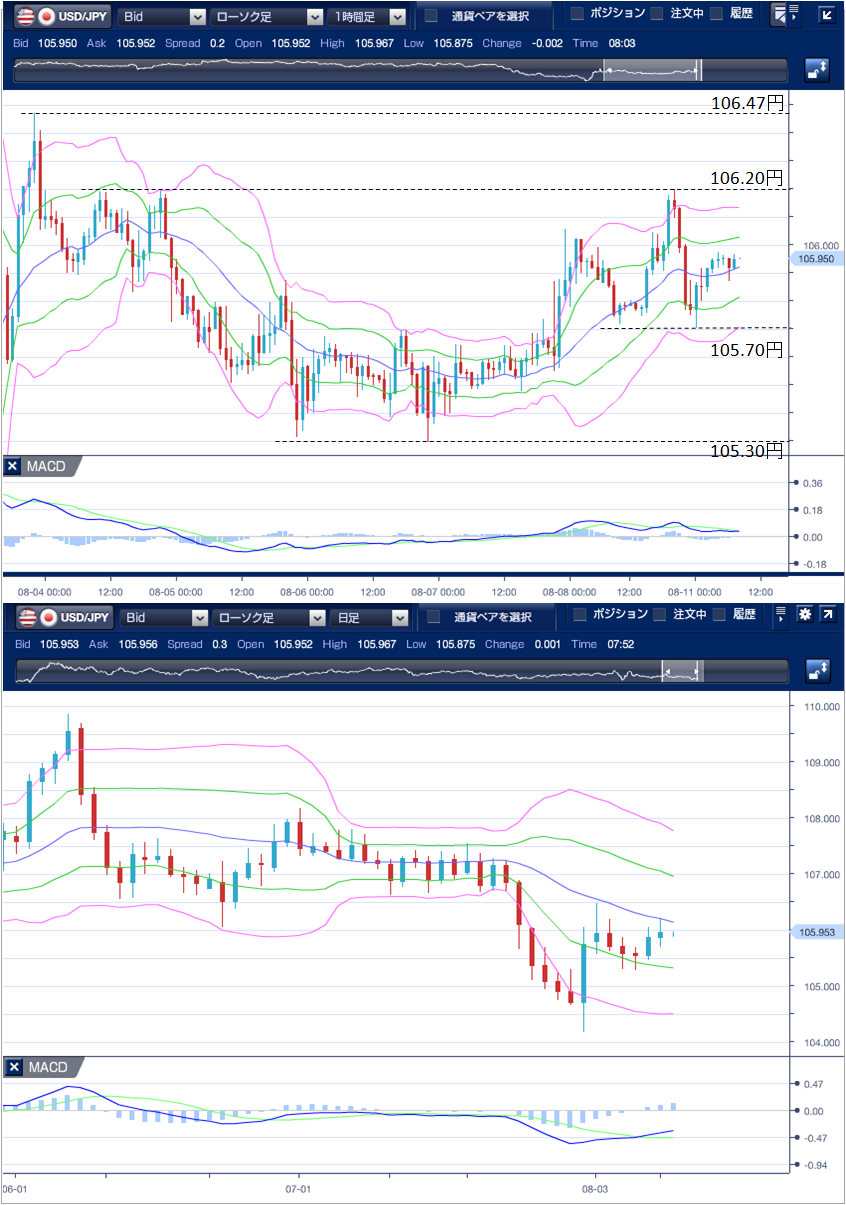The width and height of the screenshot is (846, 1205).
Task: Open the list menu icon in lower toolbar
Action: (780, 616)
